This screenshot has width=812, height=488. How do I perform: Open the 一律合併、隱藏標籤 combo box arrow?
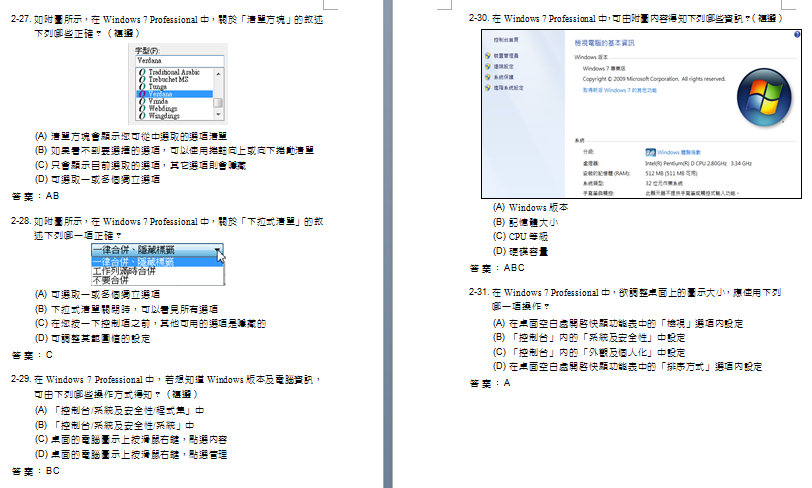click(218, 250)
